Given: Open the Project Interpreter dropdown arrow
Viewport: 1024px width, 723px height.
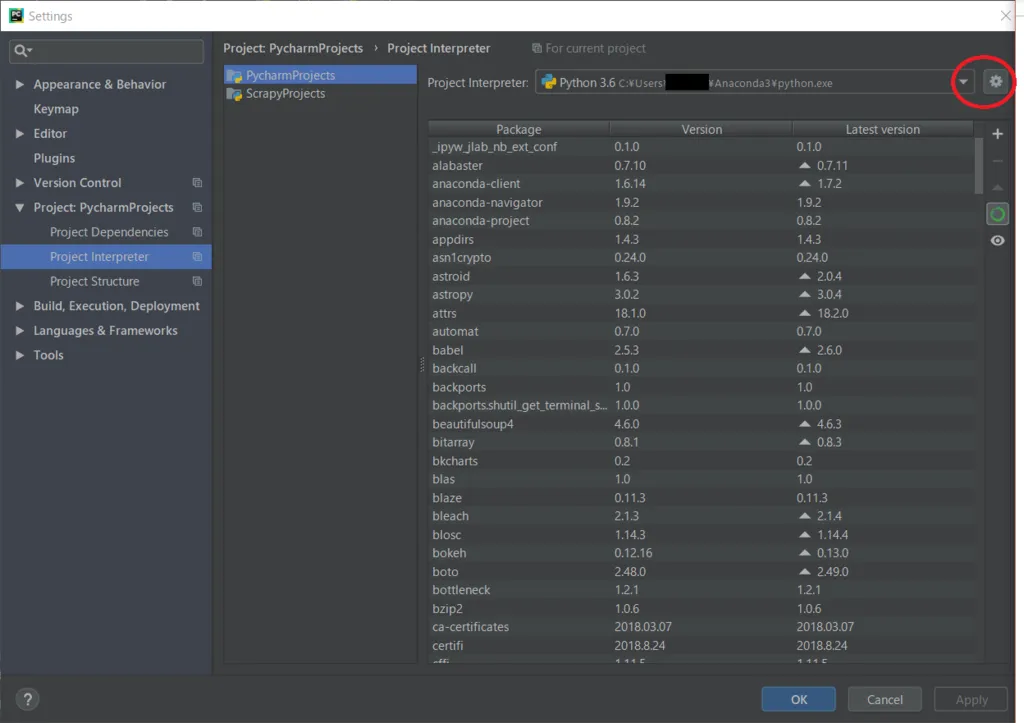Looking at the screenshot, I should (963, 82).
